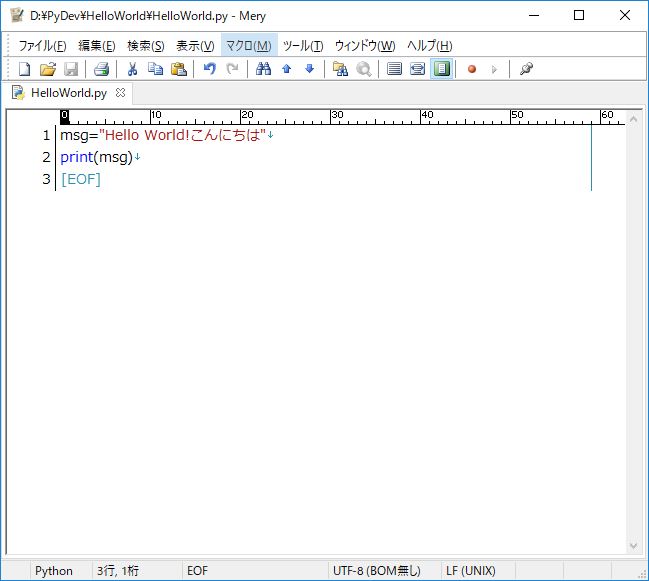Open Find with the binoculars icon

[263, 69]
